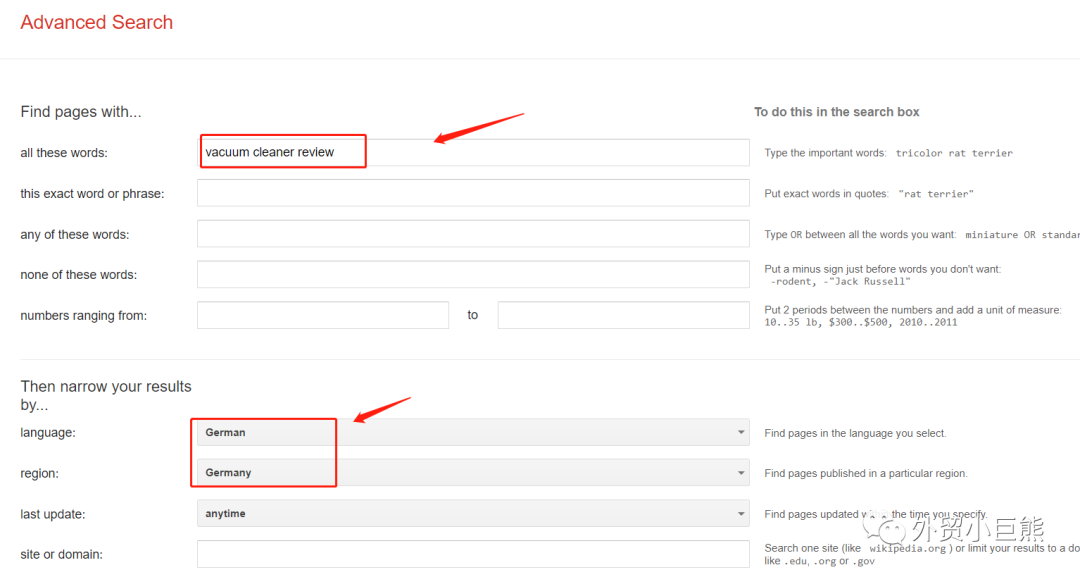Click the 'any of these words' field
The width and height of the screenshot is (1080, 577).
pos(472,234)
